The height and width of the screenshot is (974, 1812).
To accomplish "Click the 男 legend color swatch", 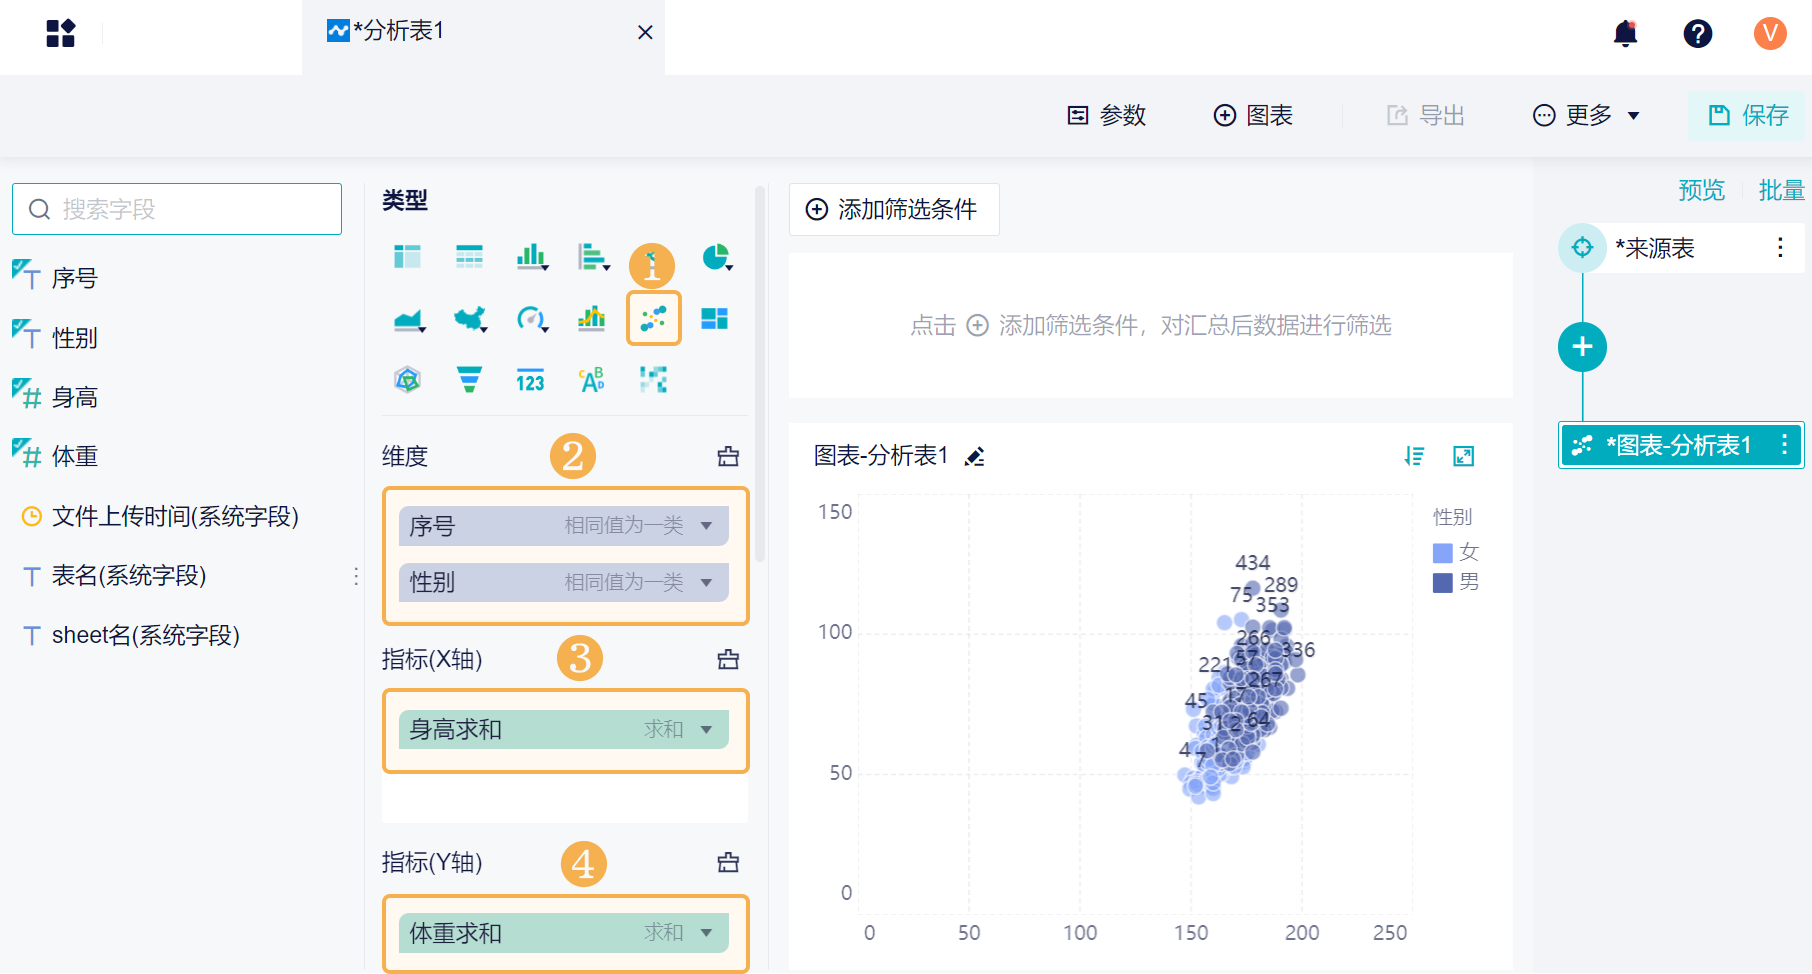I will [x=1443, y=582].
